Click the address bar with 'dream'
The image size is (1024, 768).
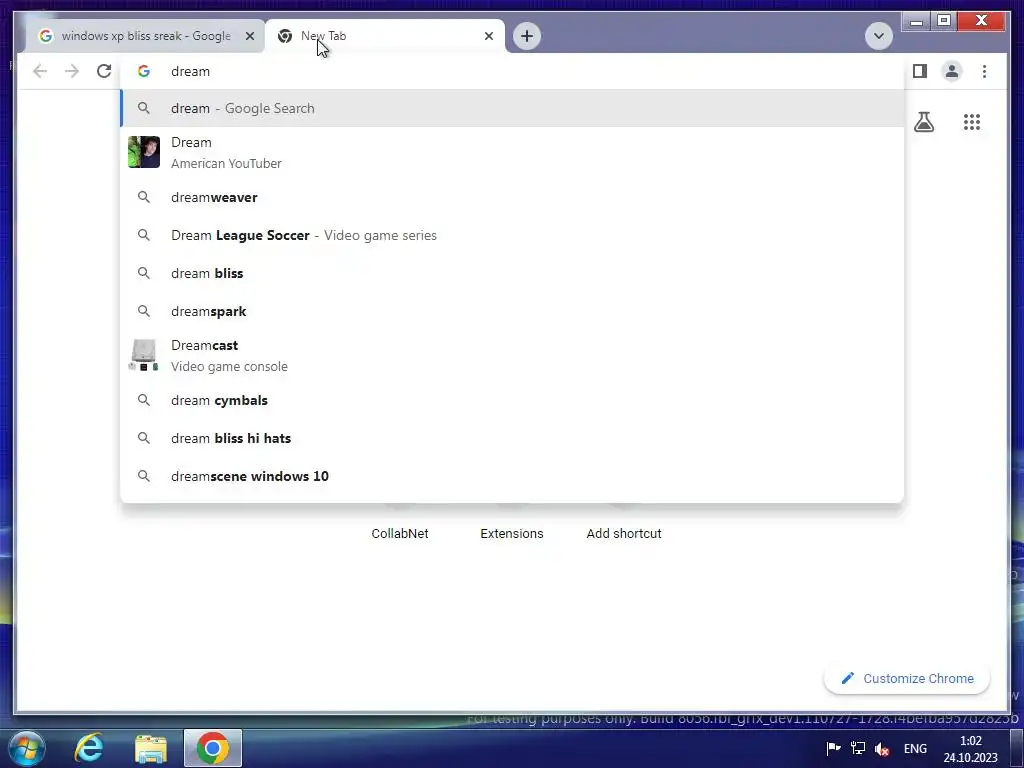(x=512, y=71)
